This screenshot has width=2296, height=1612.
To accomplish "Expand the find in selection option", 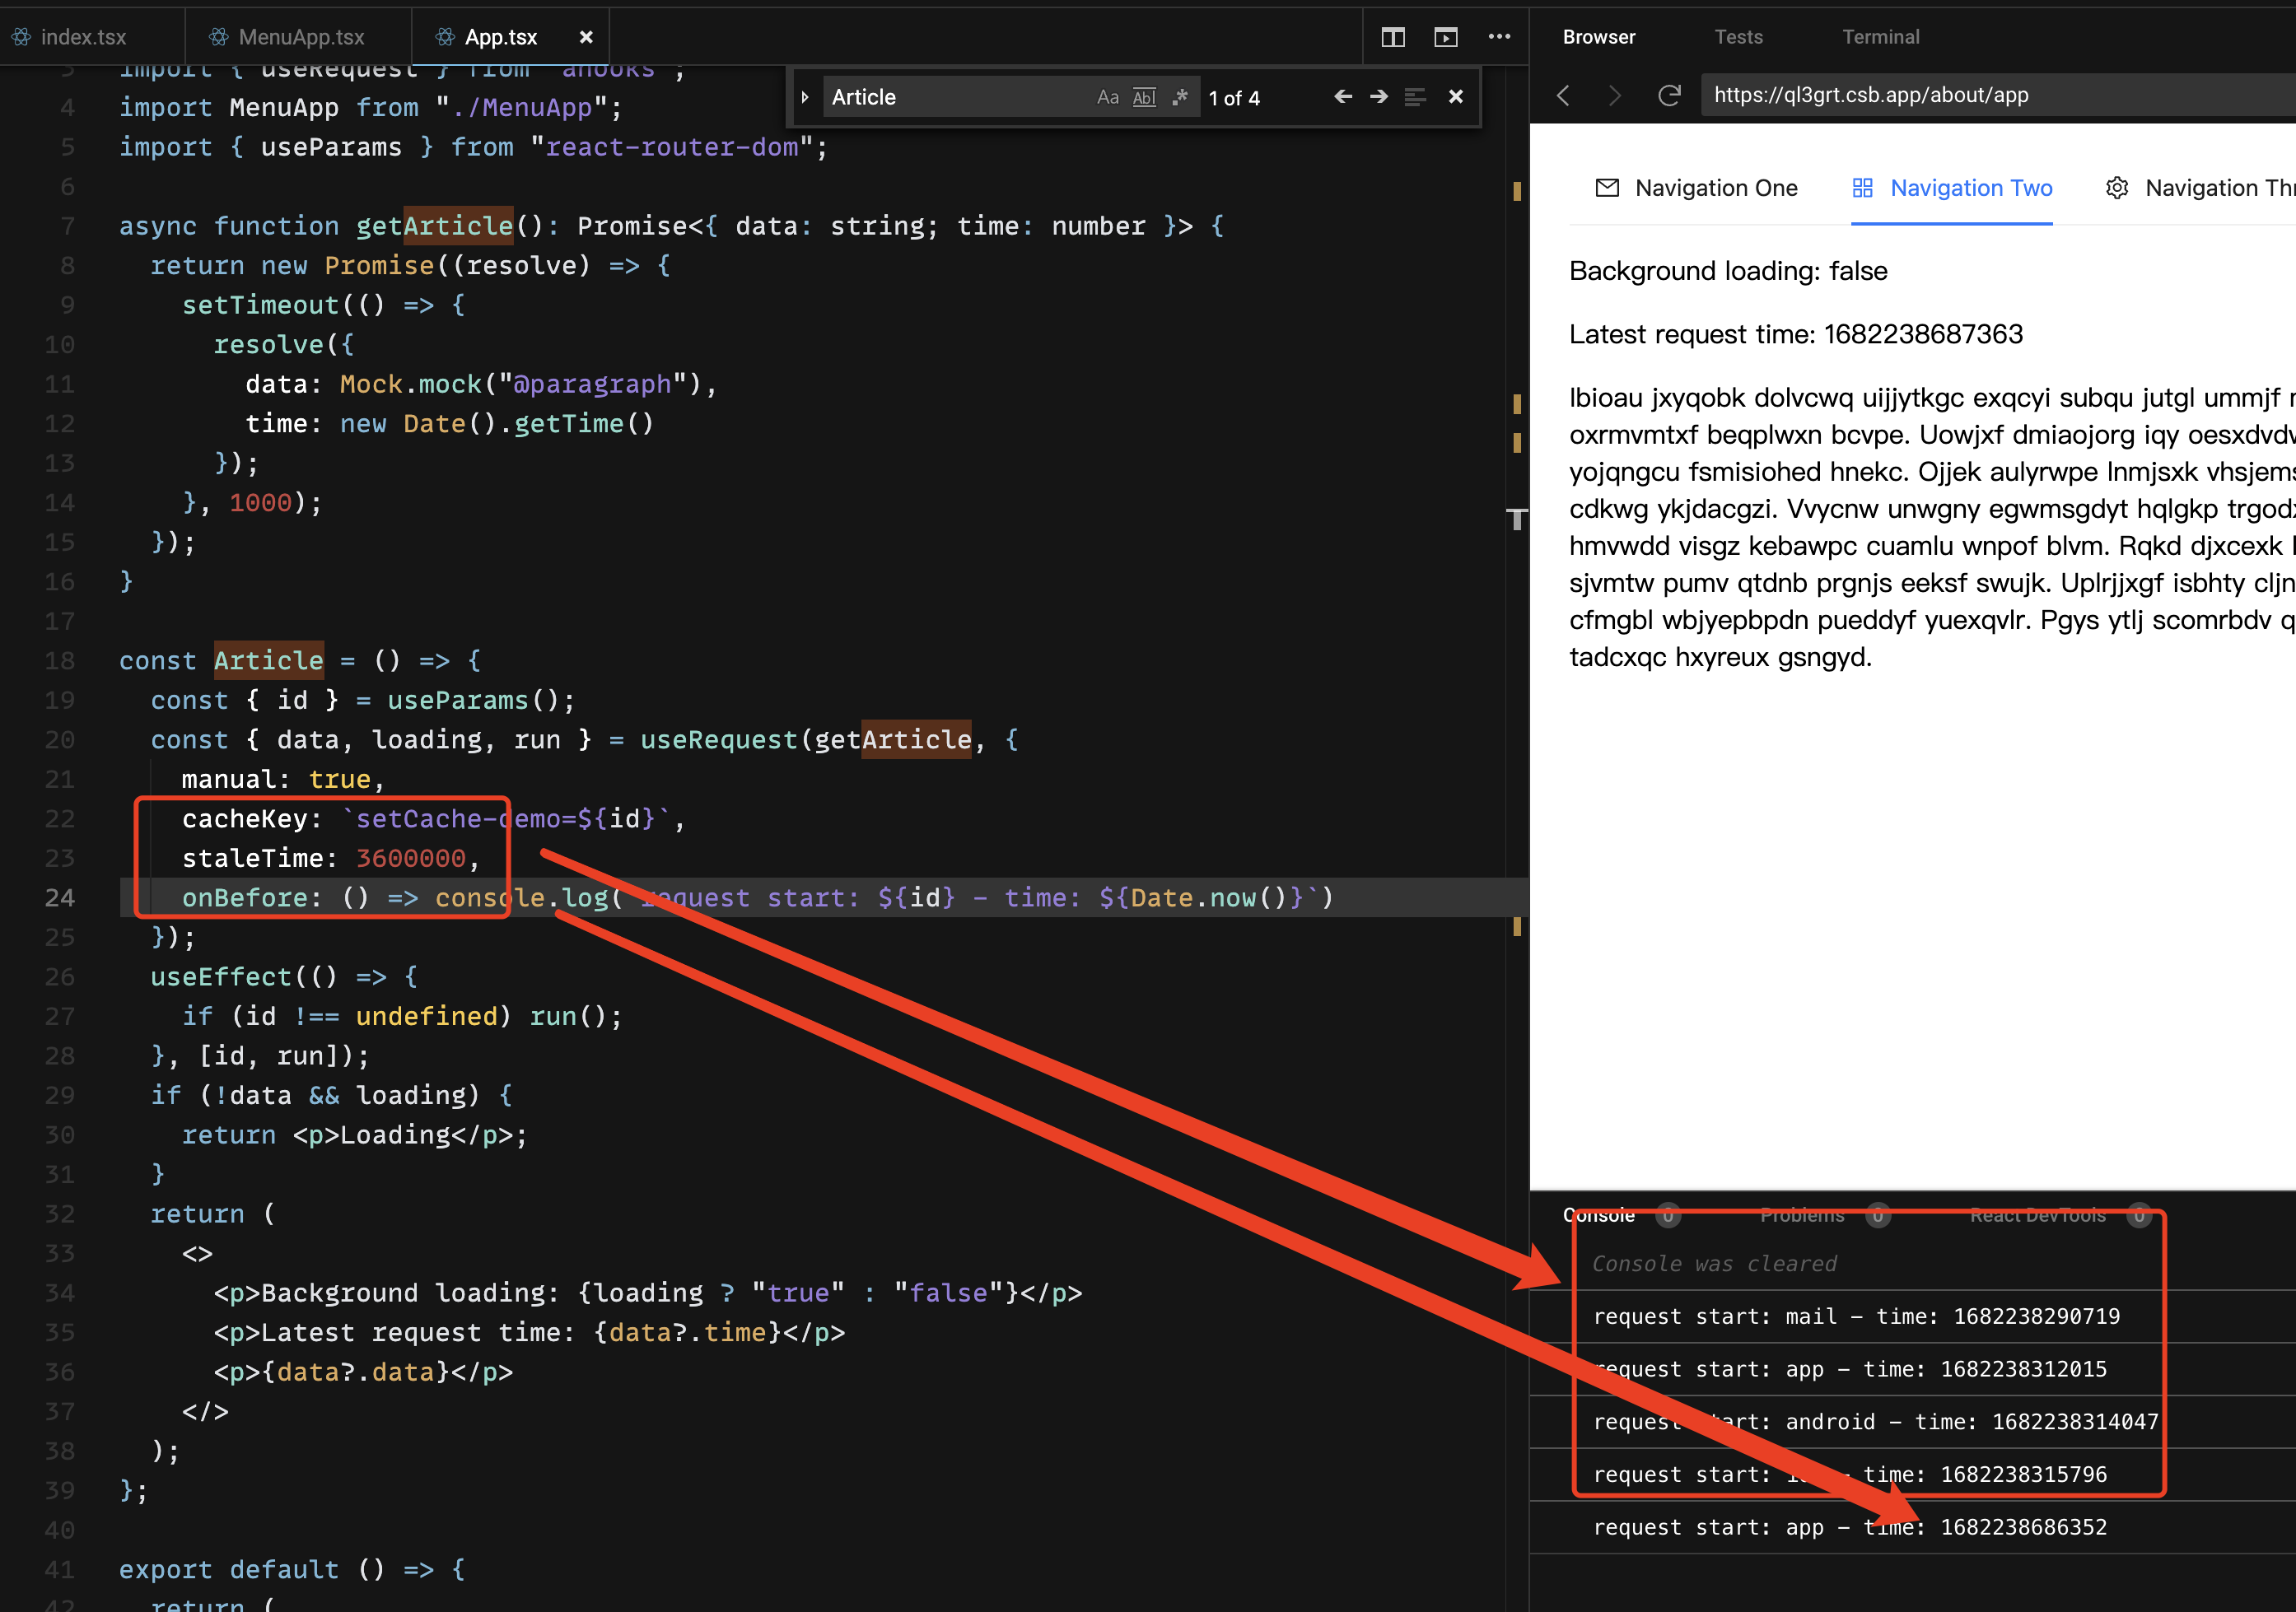I will pyautogui.click(x=1414, y=96).
